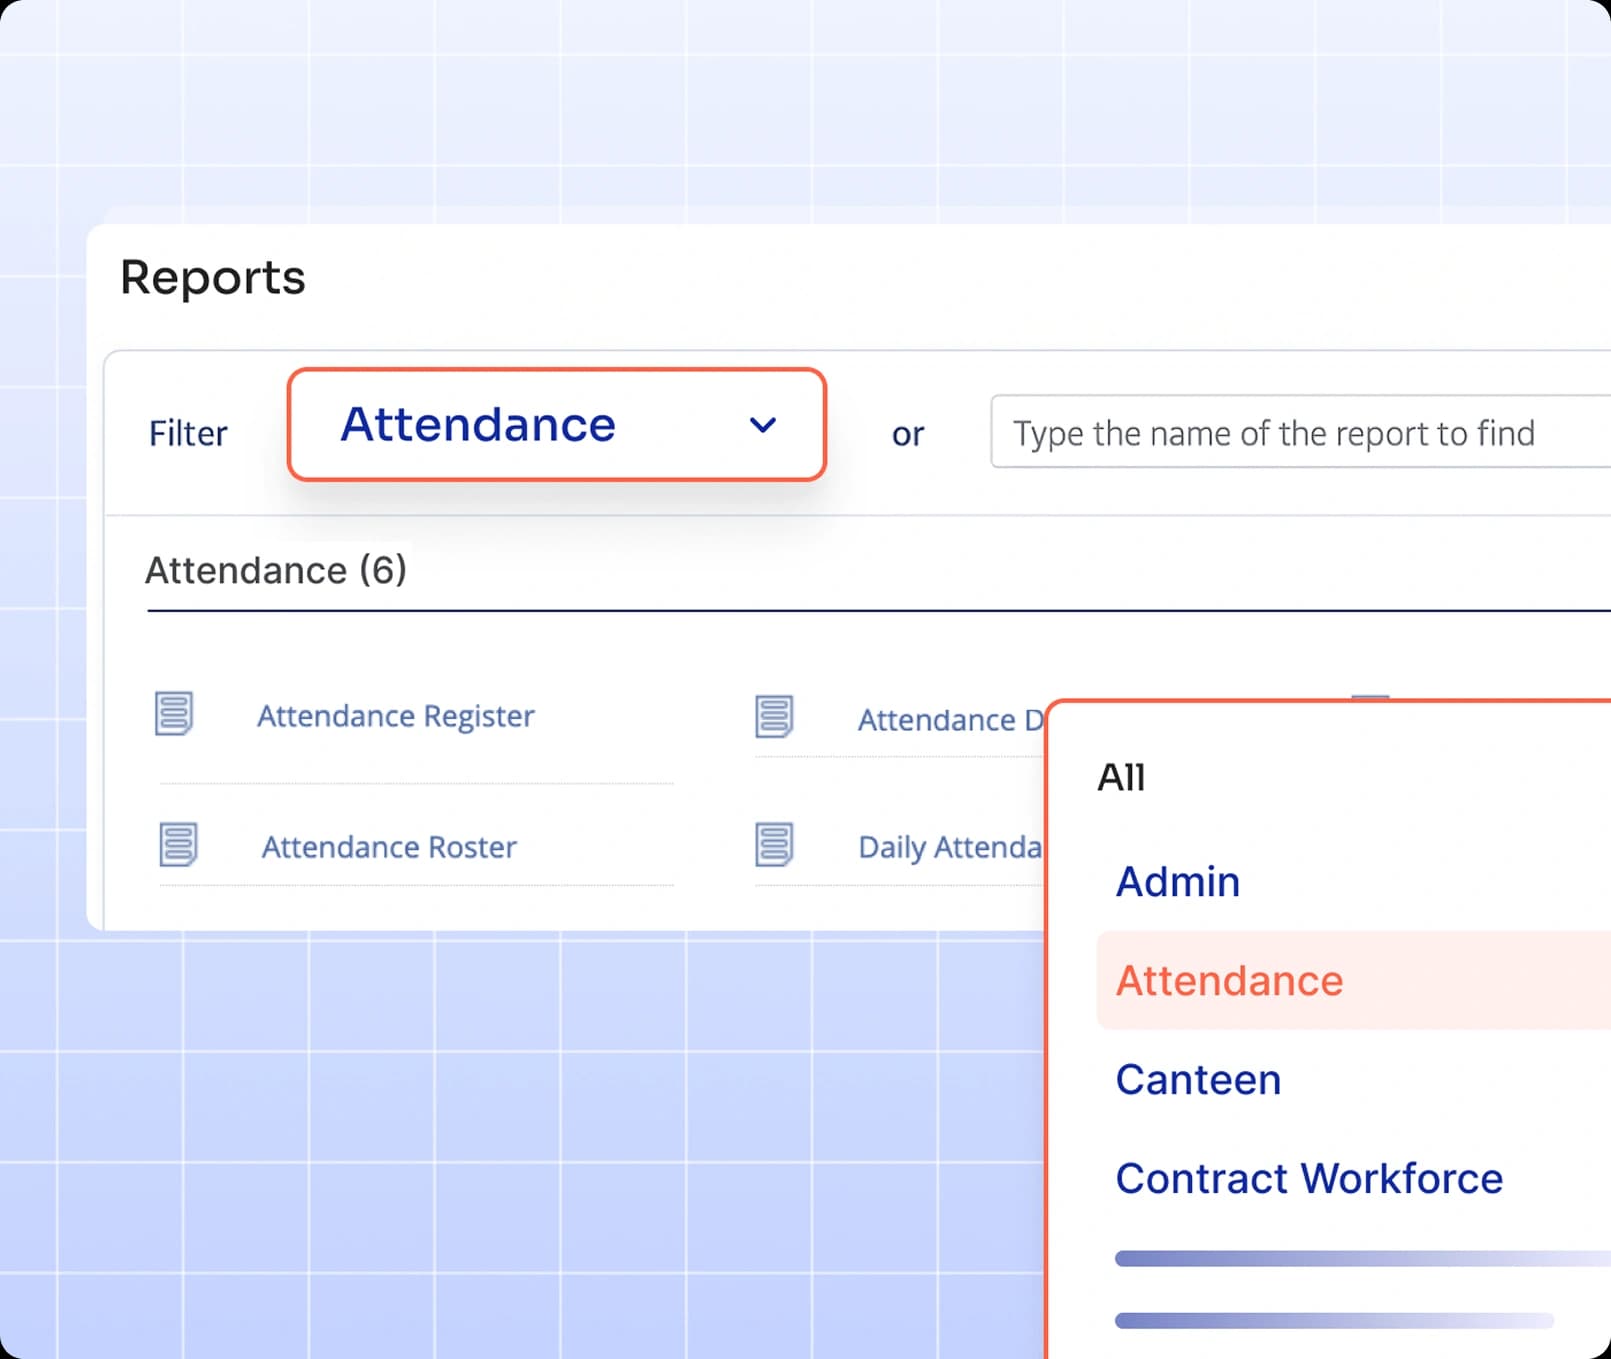
Task: Click the Attendance (6) section header
Action: coord(277,570)
